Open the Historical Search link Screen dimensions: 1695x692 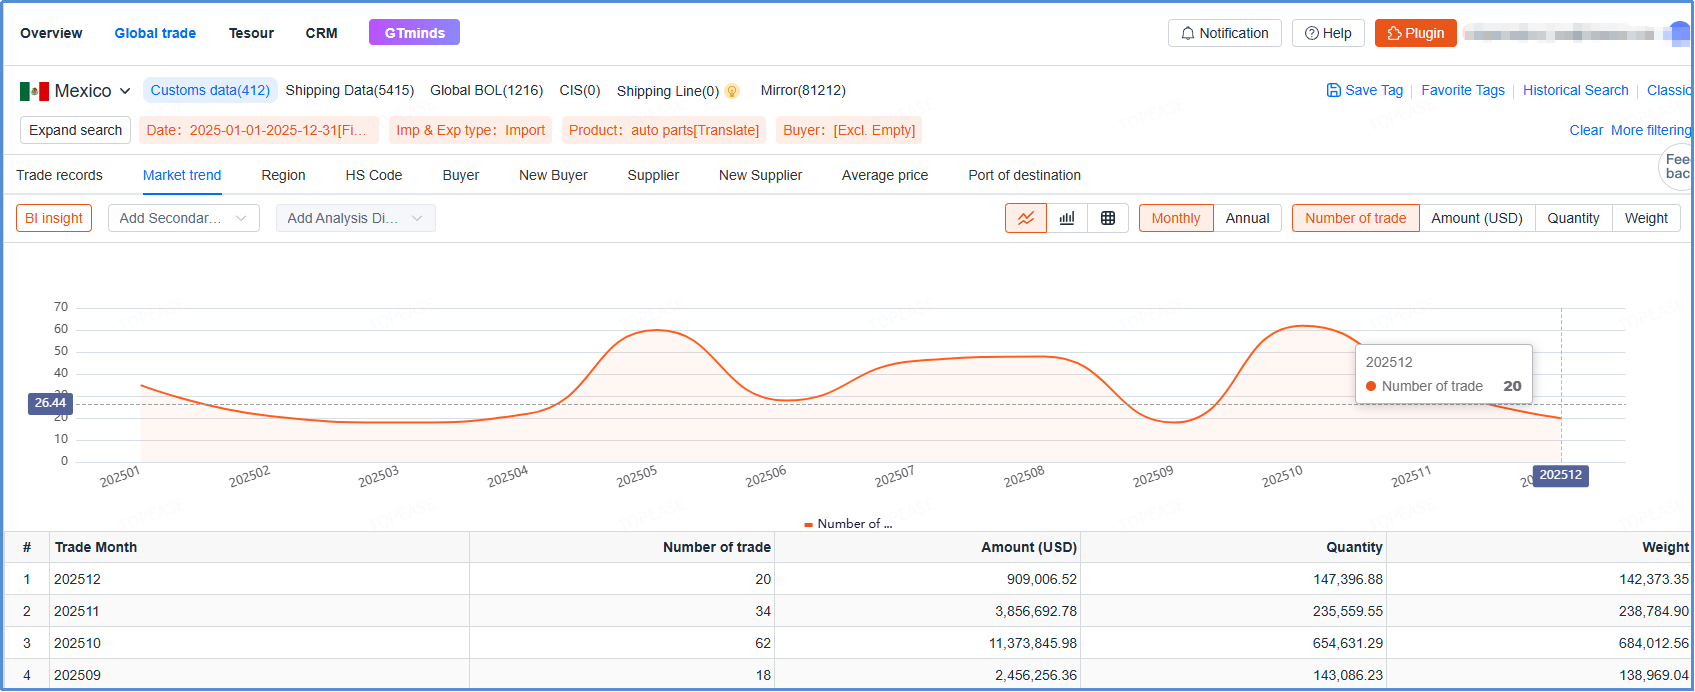click(x=1575, y=90)
